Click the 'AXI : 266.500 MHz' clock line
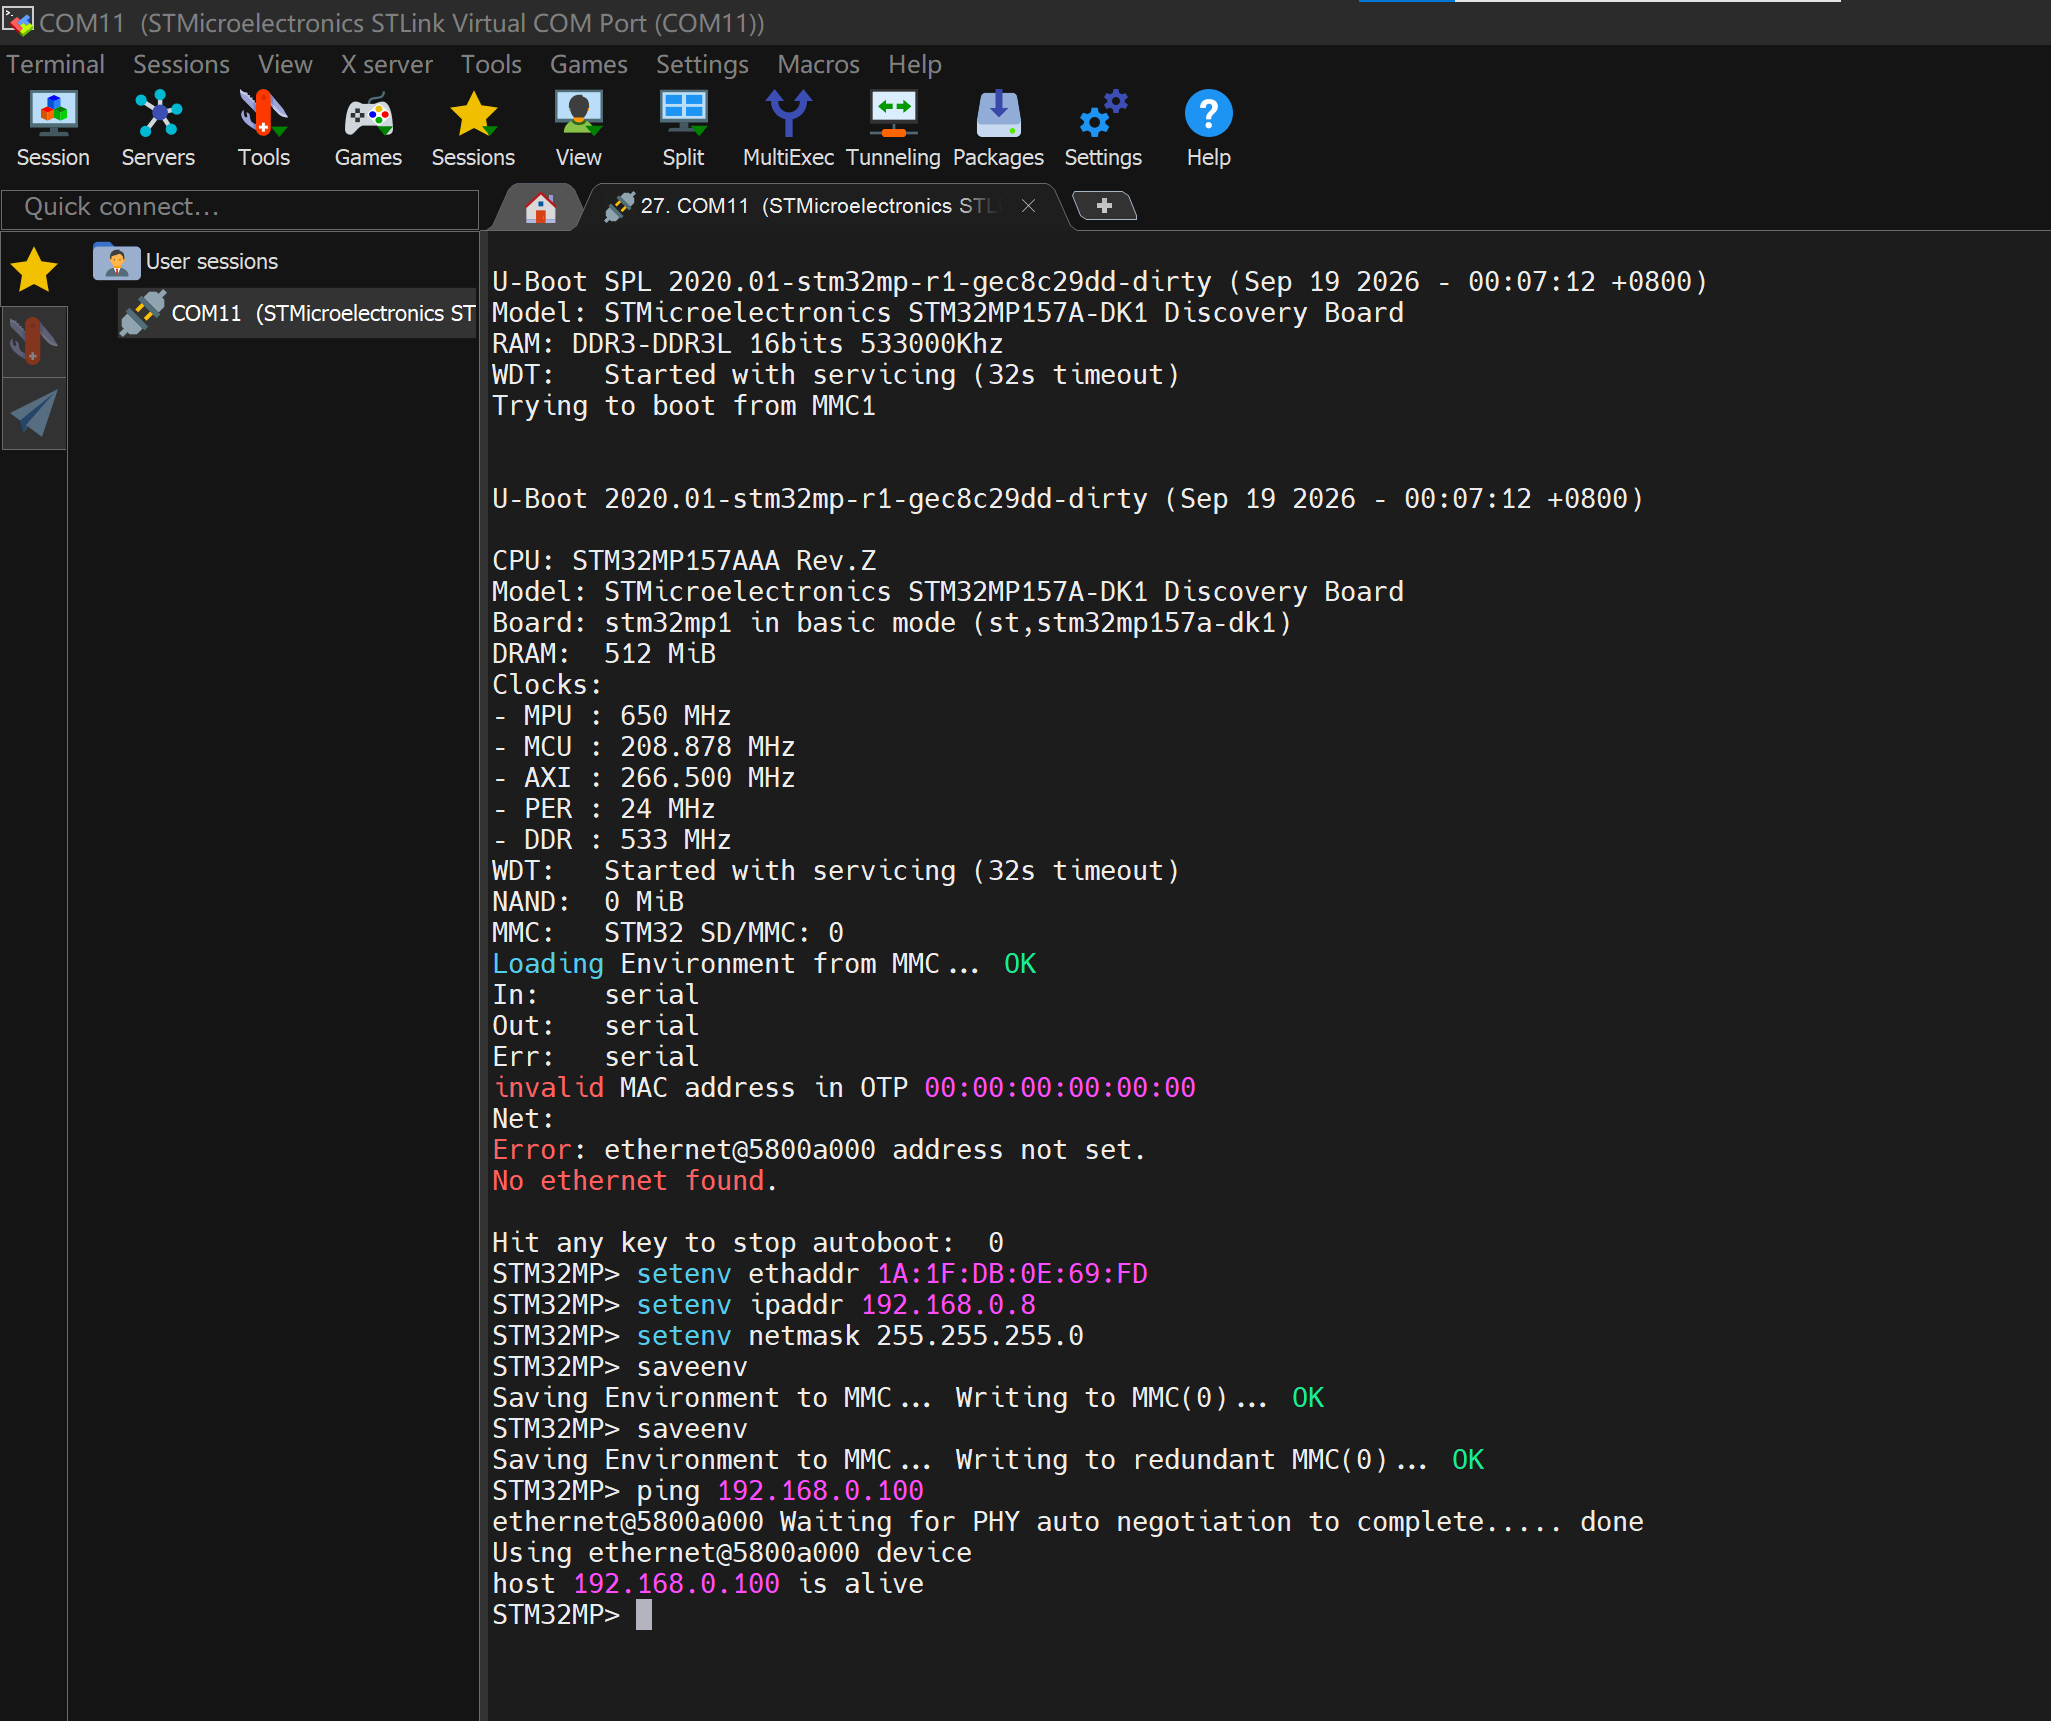 coord(644,778)
